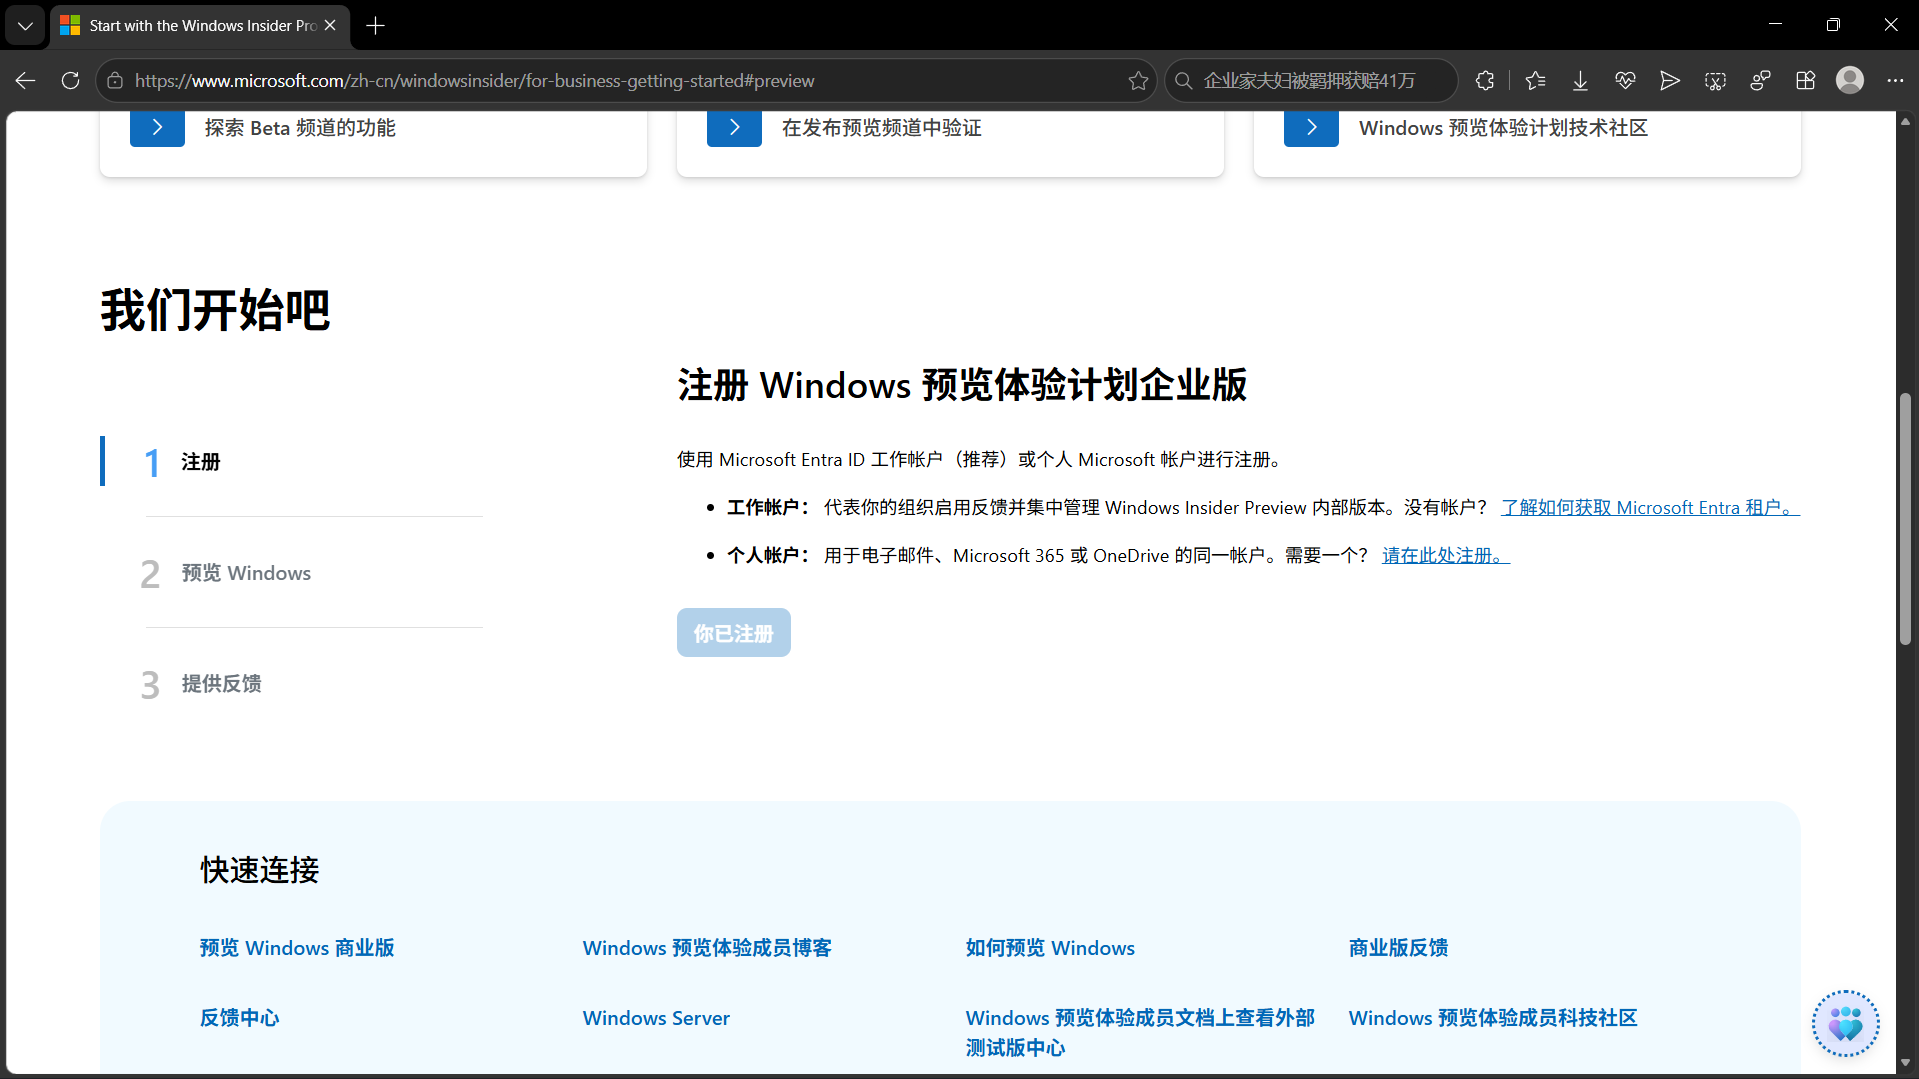1919x1079 pixels.
Task: Click the search magnifier in search box
Action: click(1184, 81)
